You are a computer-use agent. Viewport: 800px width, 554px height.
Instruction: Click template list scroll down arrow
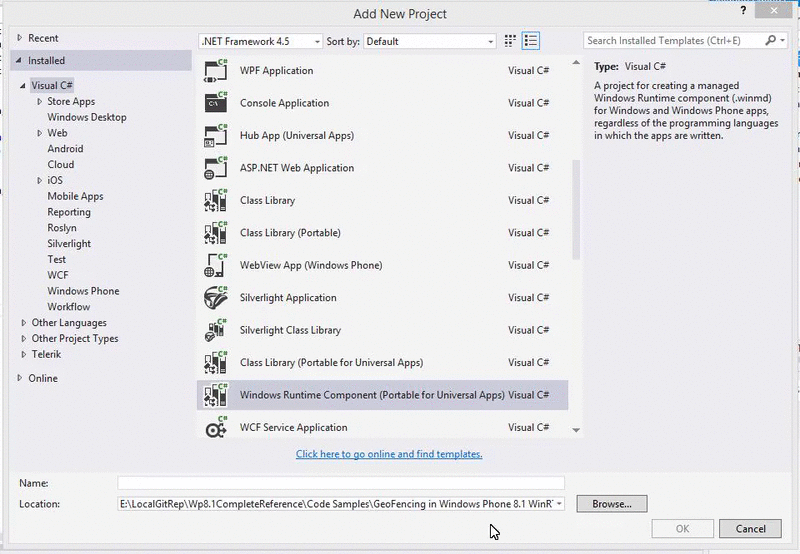click(576, 430)
